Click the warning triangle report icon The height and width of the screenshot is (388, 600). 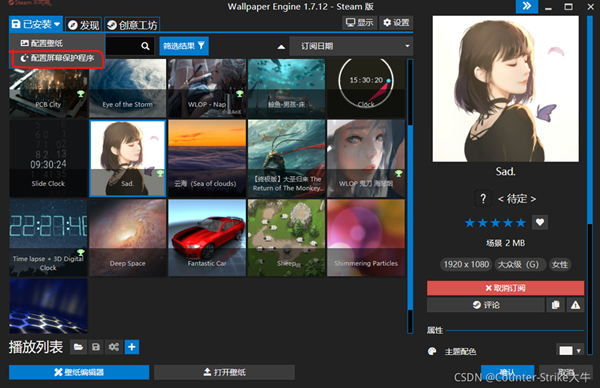575,305
